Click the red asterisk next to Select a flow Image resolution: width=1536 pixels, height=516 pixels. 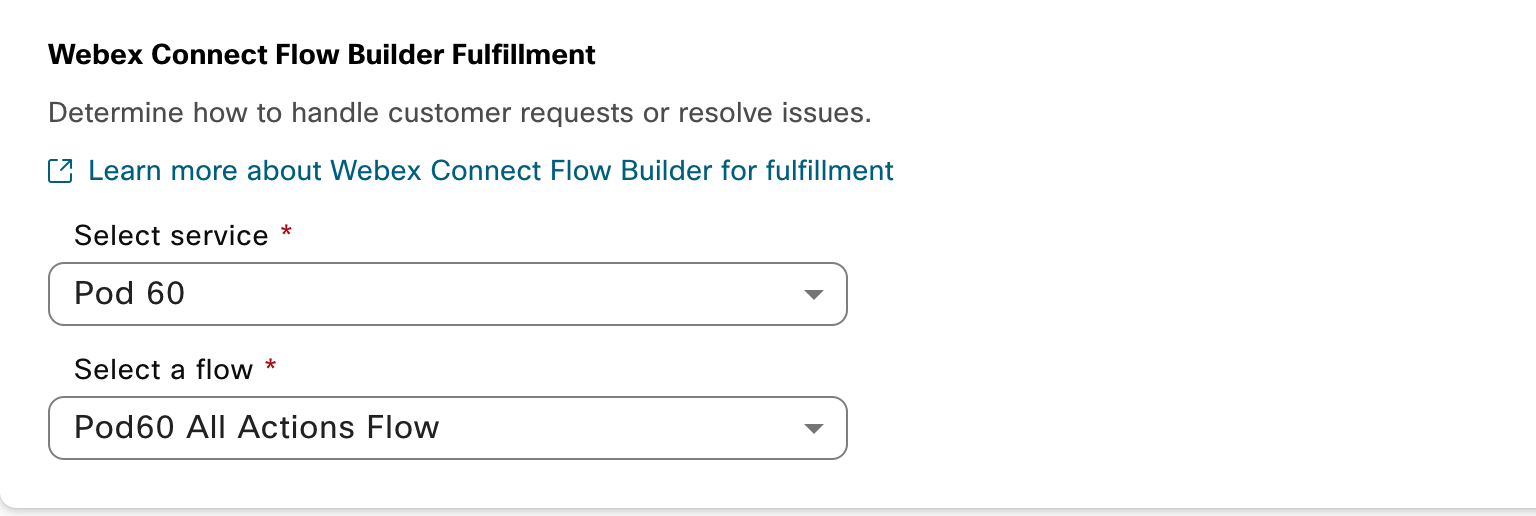pos(271,367)
